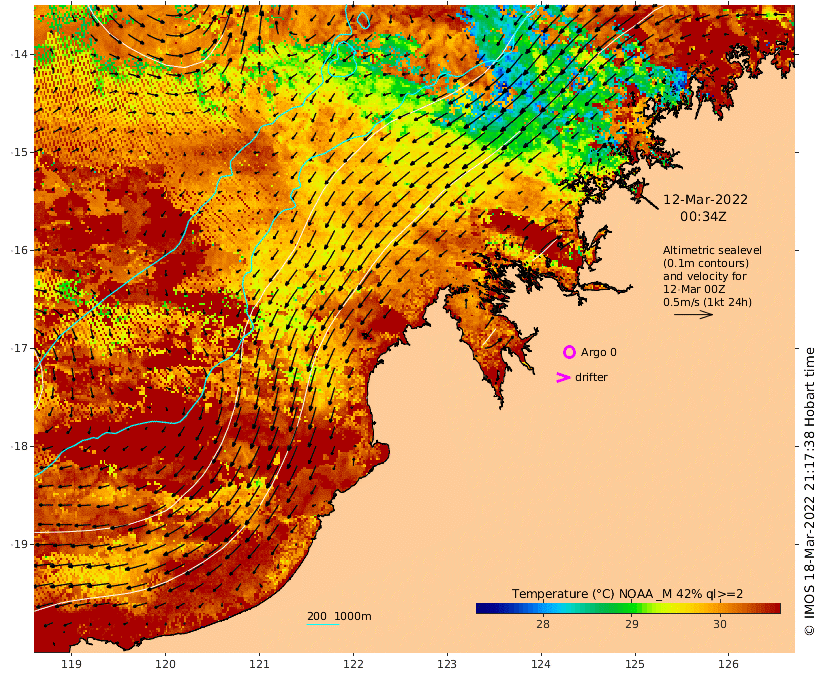The width and height of the screenshot is (820, 680).
Task: Click the '(0.1m contours)' caption line
Action: [706, 264]
